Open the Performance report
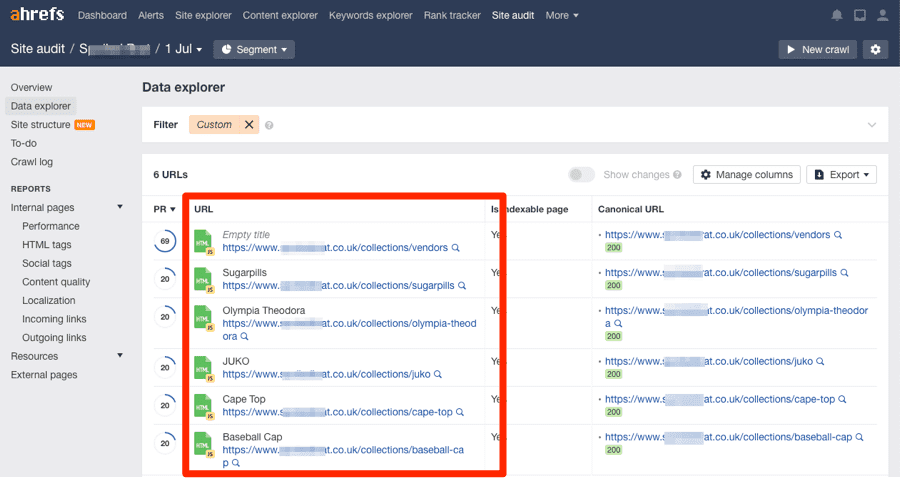This screenshot has height=478, width=900. click(x=51, y=226)
